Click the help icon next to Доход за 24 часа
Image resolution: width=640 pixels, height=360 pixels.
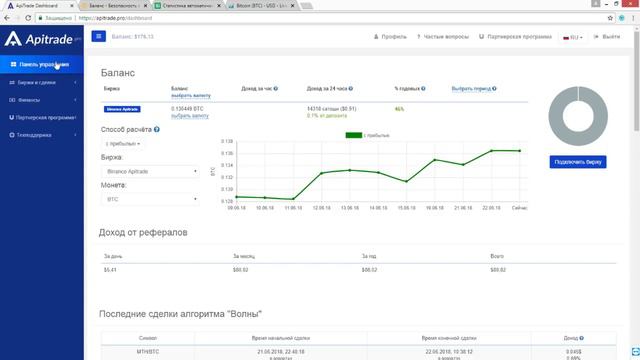point(351,89)
